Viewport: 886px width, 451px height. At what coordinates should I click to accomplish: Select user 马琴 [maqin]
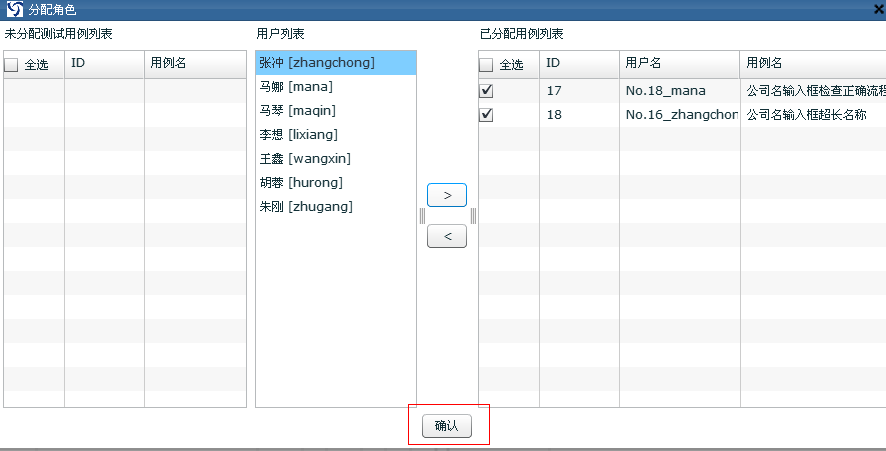(x=297, y=111)
